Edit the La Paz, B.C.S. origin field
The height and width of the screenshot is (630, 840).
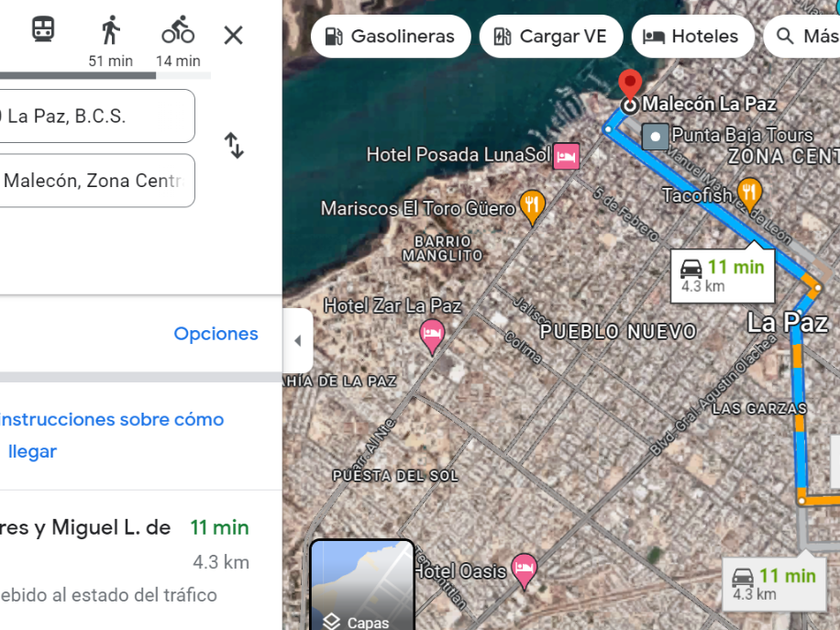(97, 116)
